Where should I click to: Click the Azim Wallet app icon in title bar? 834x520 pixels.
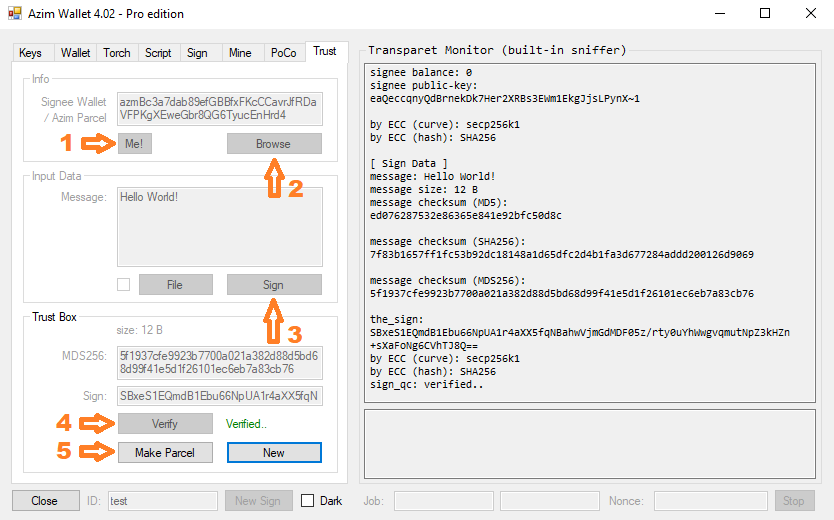(x=15, y=13)
